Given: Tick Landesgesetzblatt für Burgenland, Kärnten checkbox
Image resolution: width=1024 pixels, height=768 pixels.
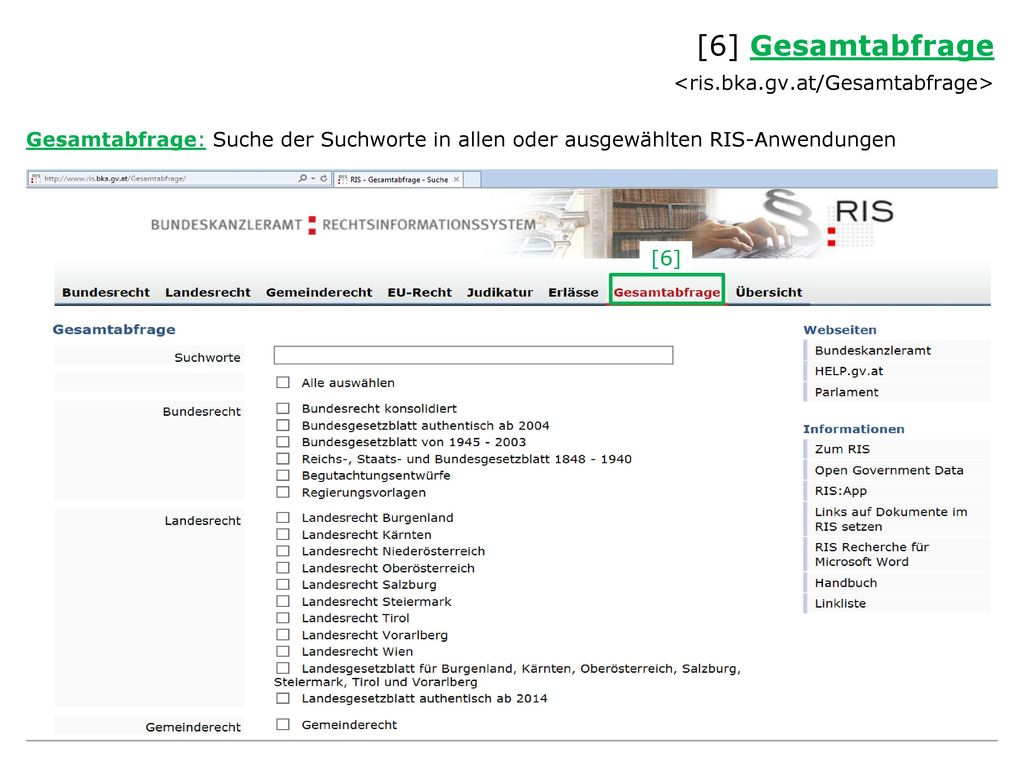Looking at the screenshot, I should [283, 668].
